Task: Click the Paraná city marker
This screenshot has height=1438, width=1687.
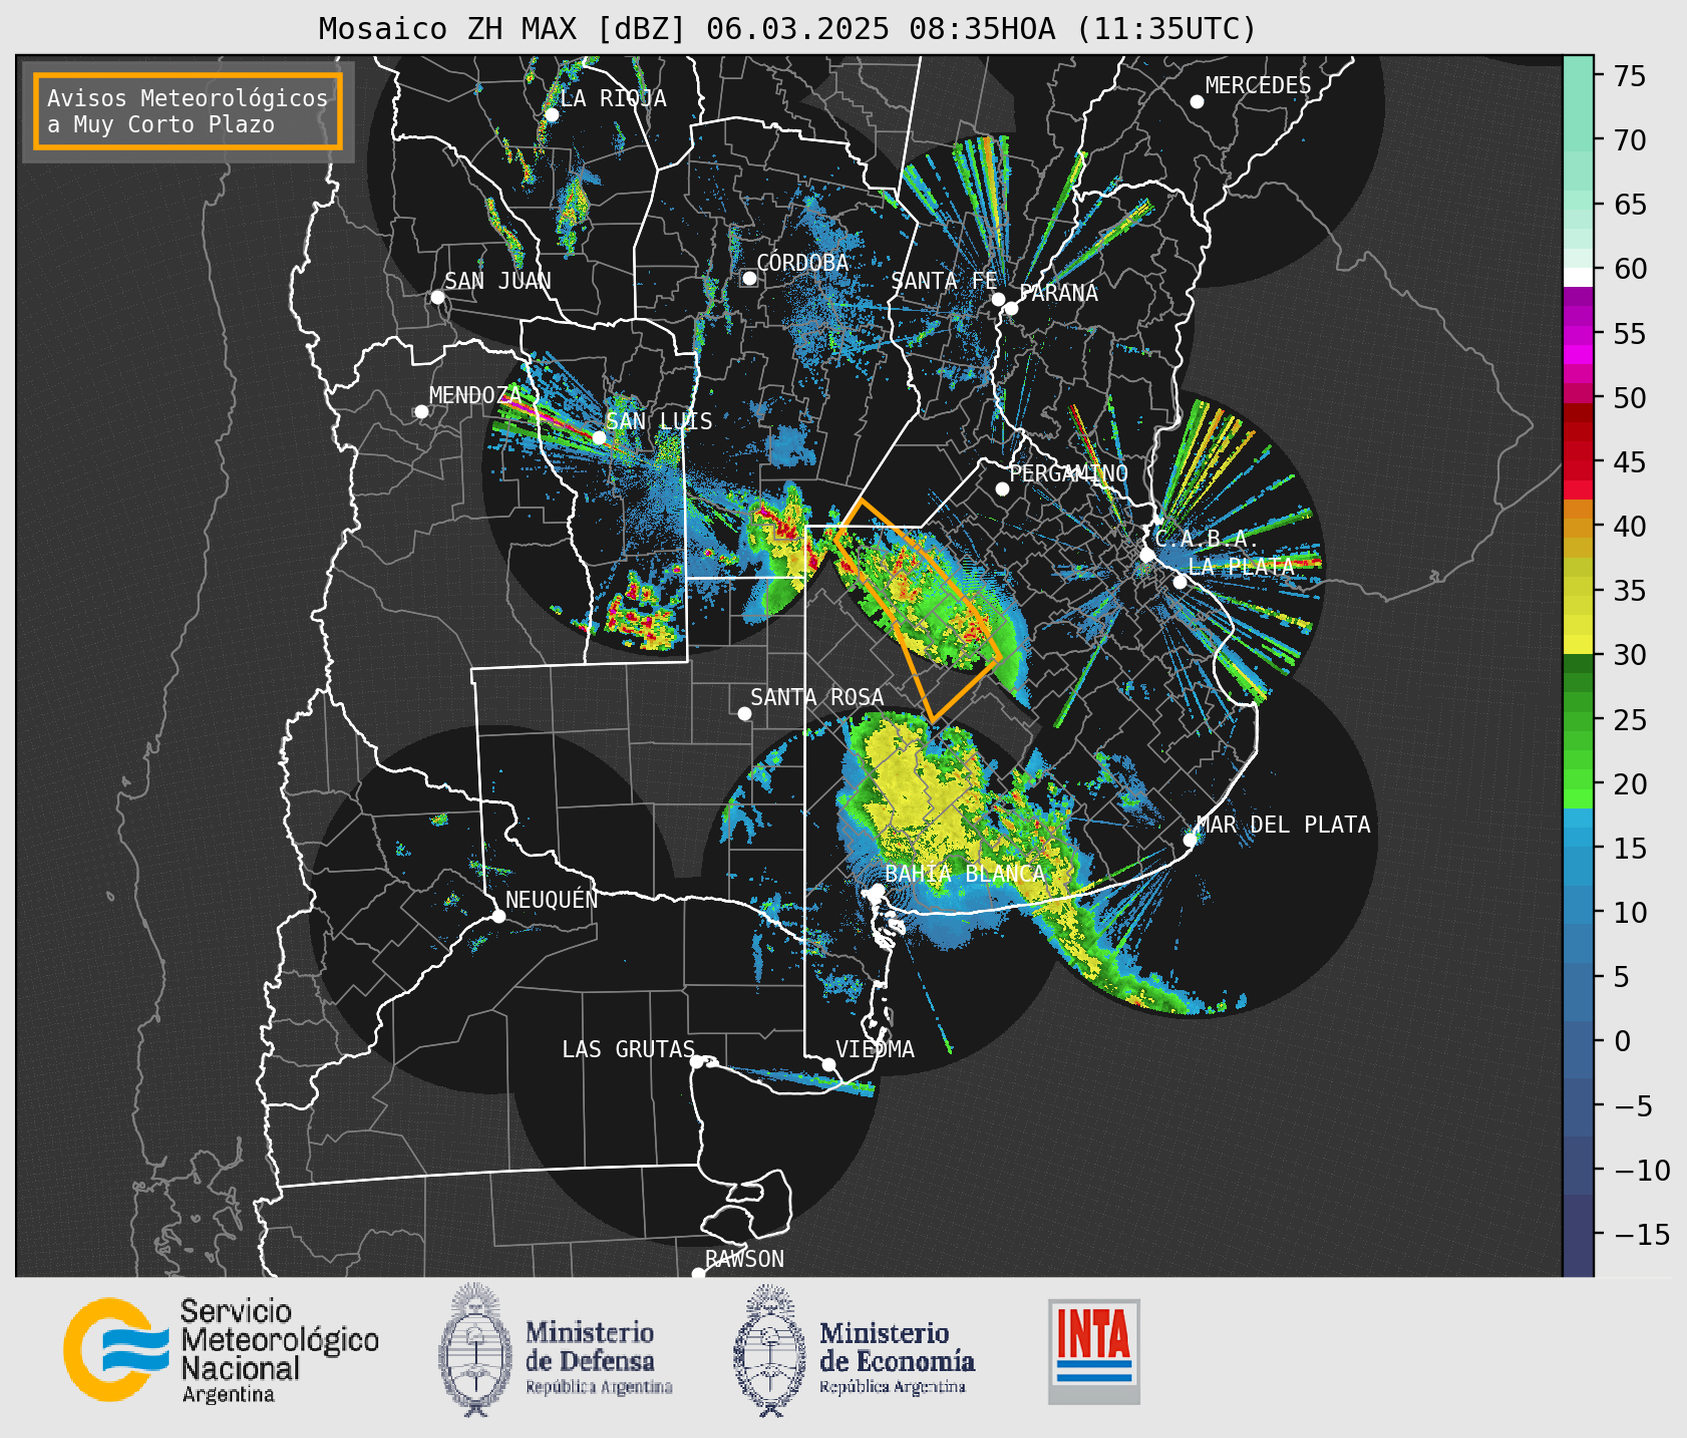Action: point(1011,308)
